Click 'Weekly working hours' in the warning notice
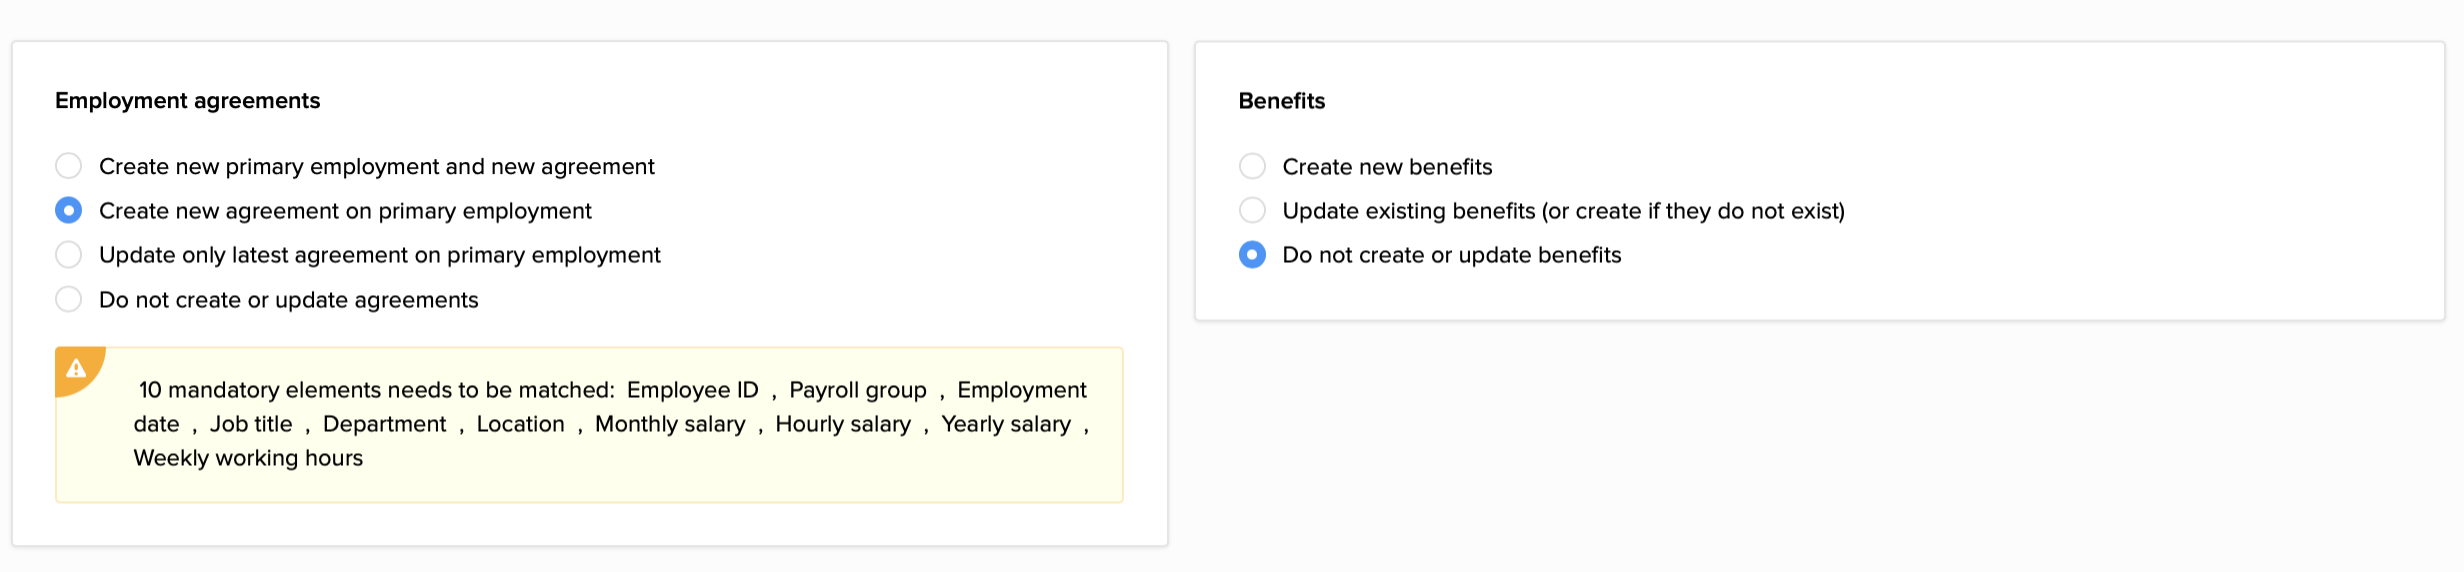 (248, 458)
